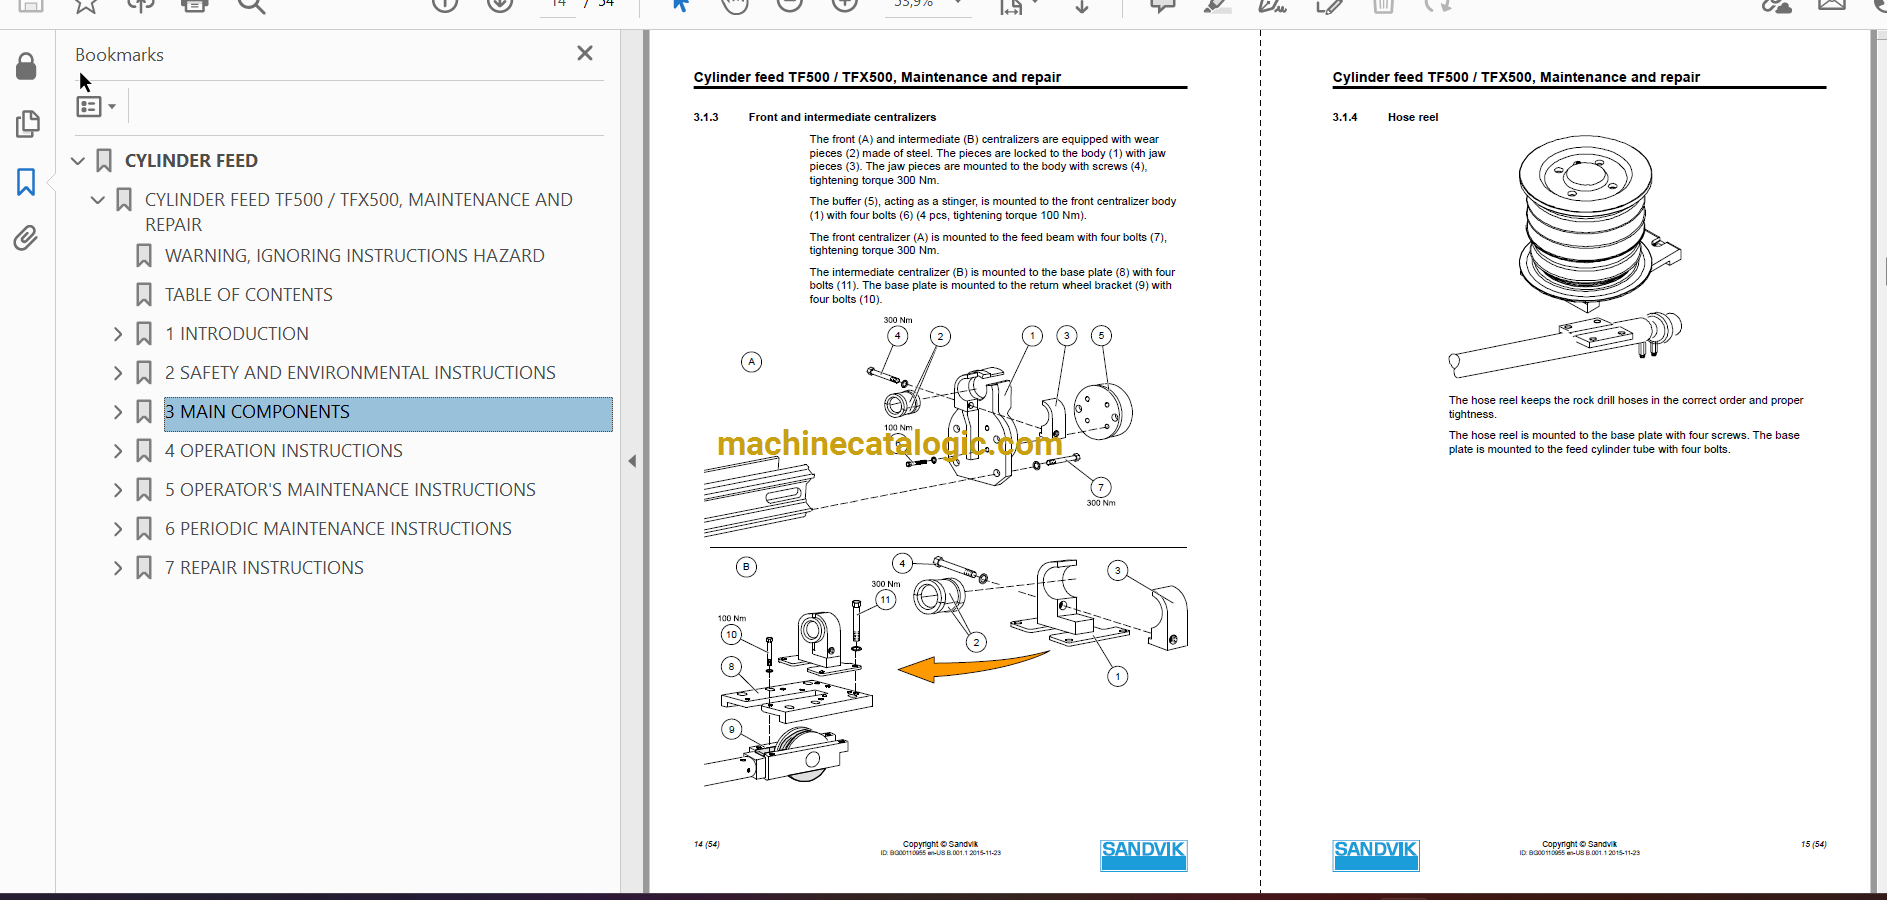Open the security lock settings panel
The width and height of the screenshot is (1887, 900).
[x=27, y=67]
